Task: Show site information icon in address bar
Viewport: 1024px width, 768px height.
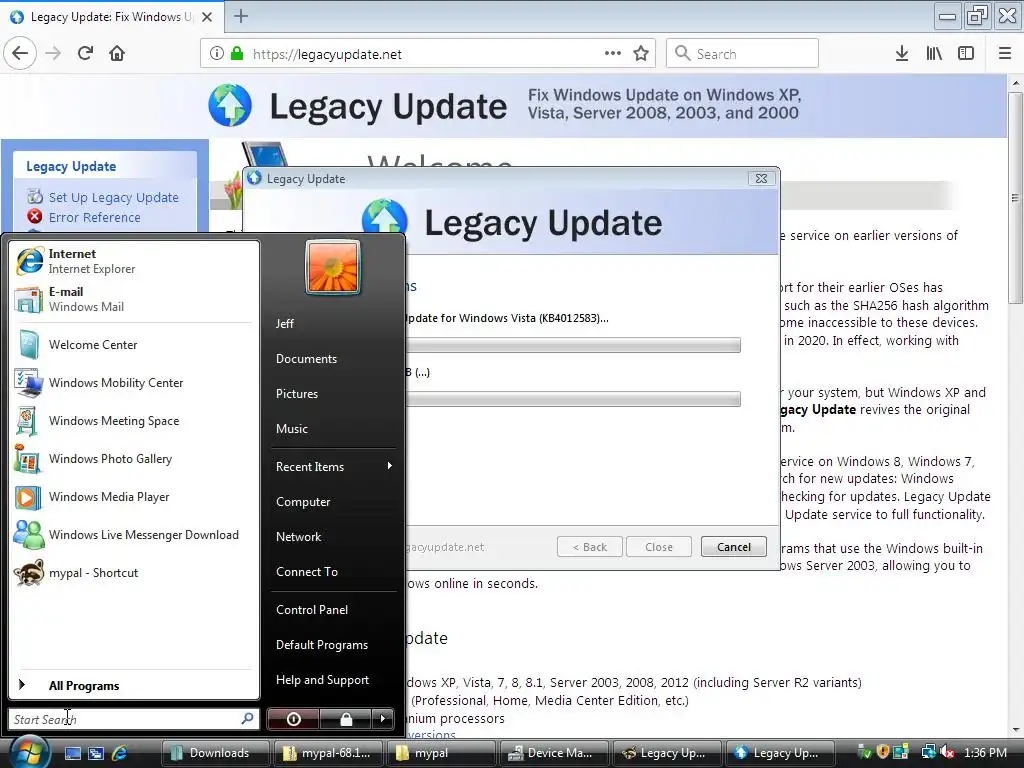Action: pyautogui.click(x=217, y=54)
